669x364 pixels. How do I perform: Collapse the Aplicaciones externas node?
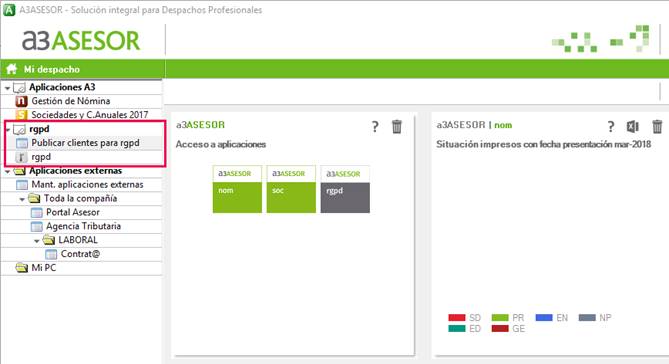tap(7, 172)
